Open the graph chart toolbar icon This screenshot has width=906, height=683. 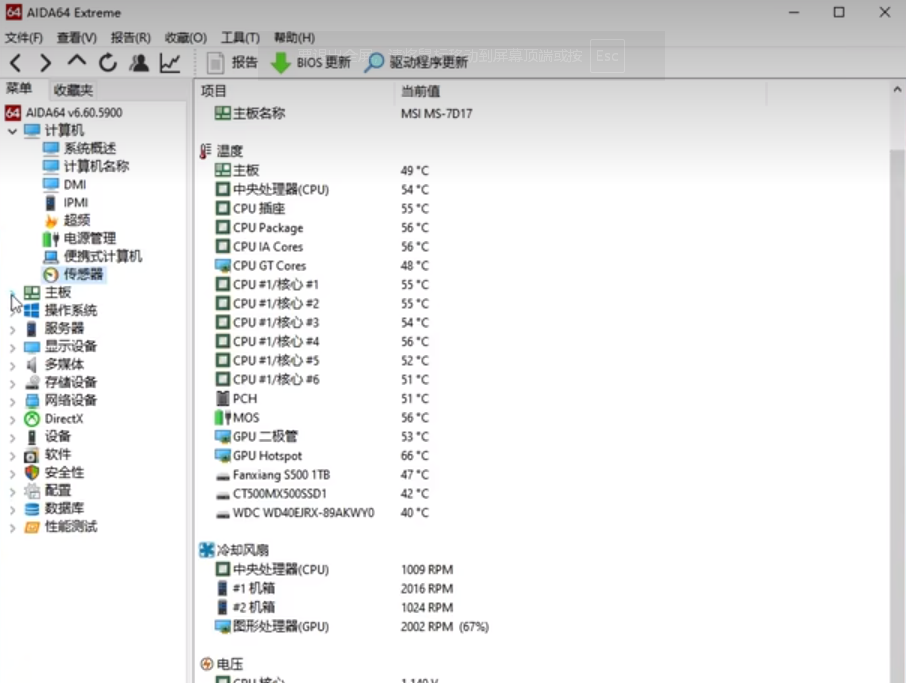170,62
